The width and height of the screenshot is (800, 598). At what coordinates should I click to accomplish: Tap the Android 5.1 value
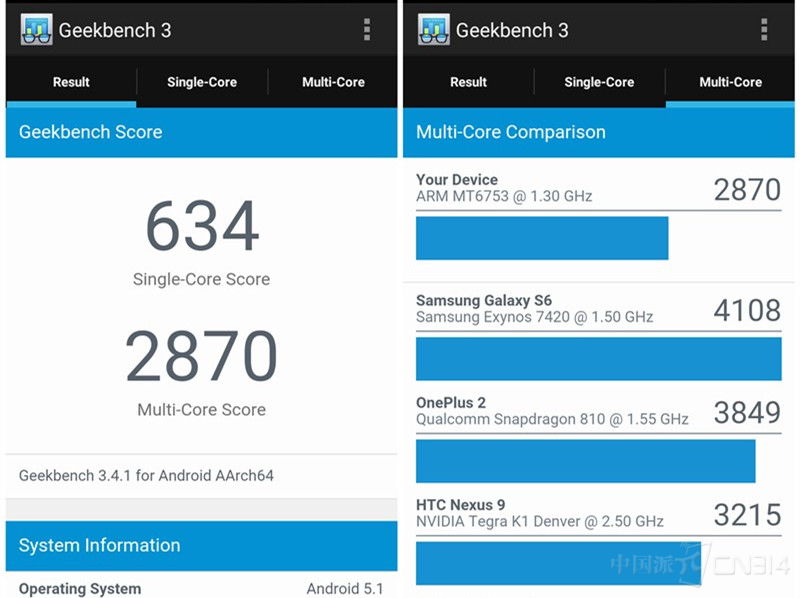click(x=345, y=588)
